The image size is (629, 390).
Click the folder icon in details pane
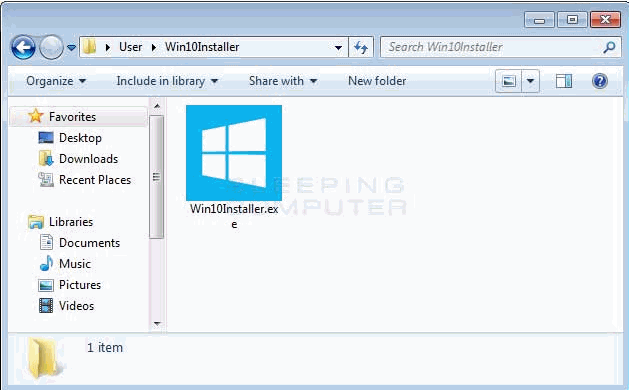tap(45, 358)
